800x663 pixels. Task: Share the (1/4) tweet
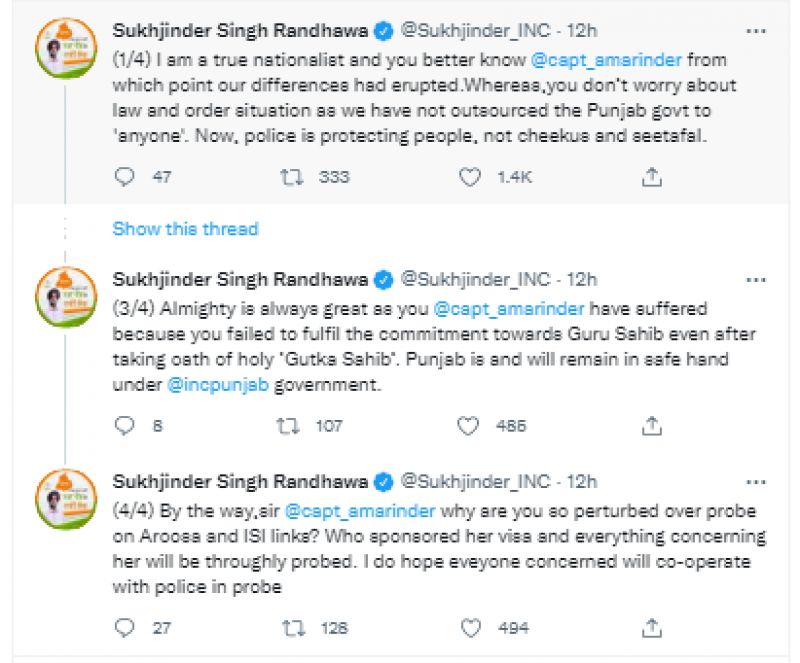point(652,177)
